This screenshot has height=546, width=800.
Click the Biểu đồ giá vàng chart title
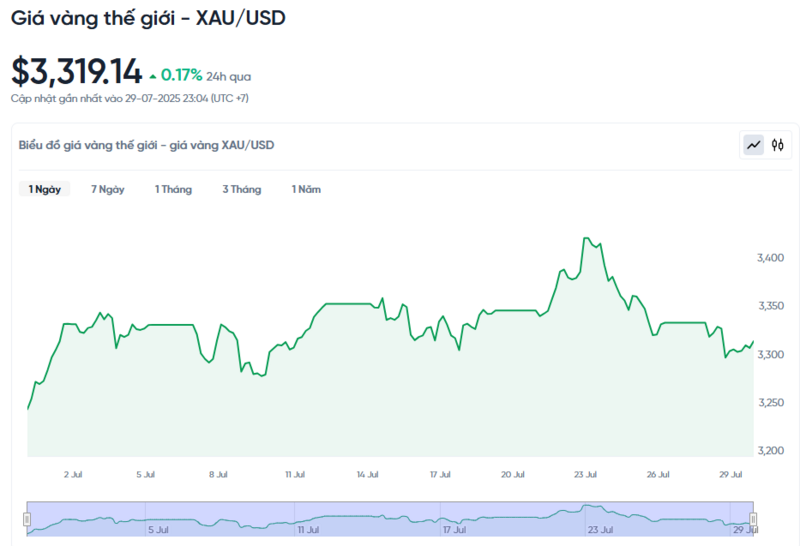click(x=146, y=145)
